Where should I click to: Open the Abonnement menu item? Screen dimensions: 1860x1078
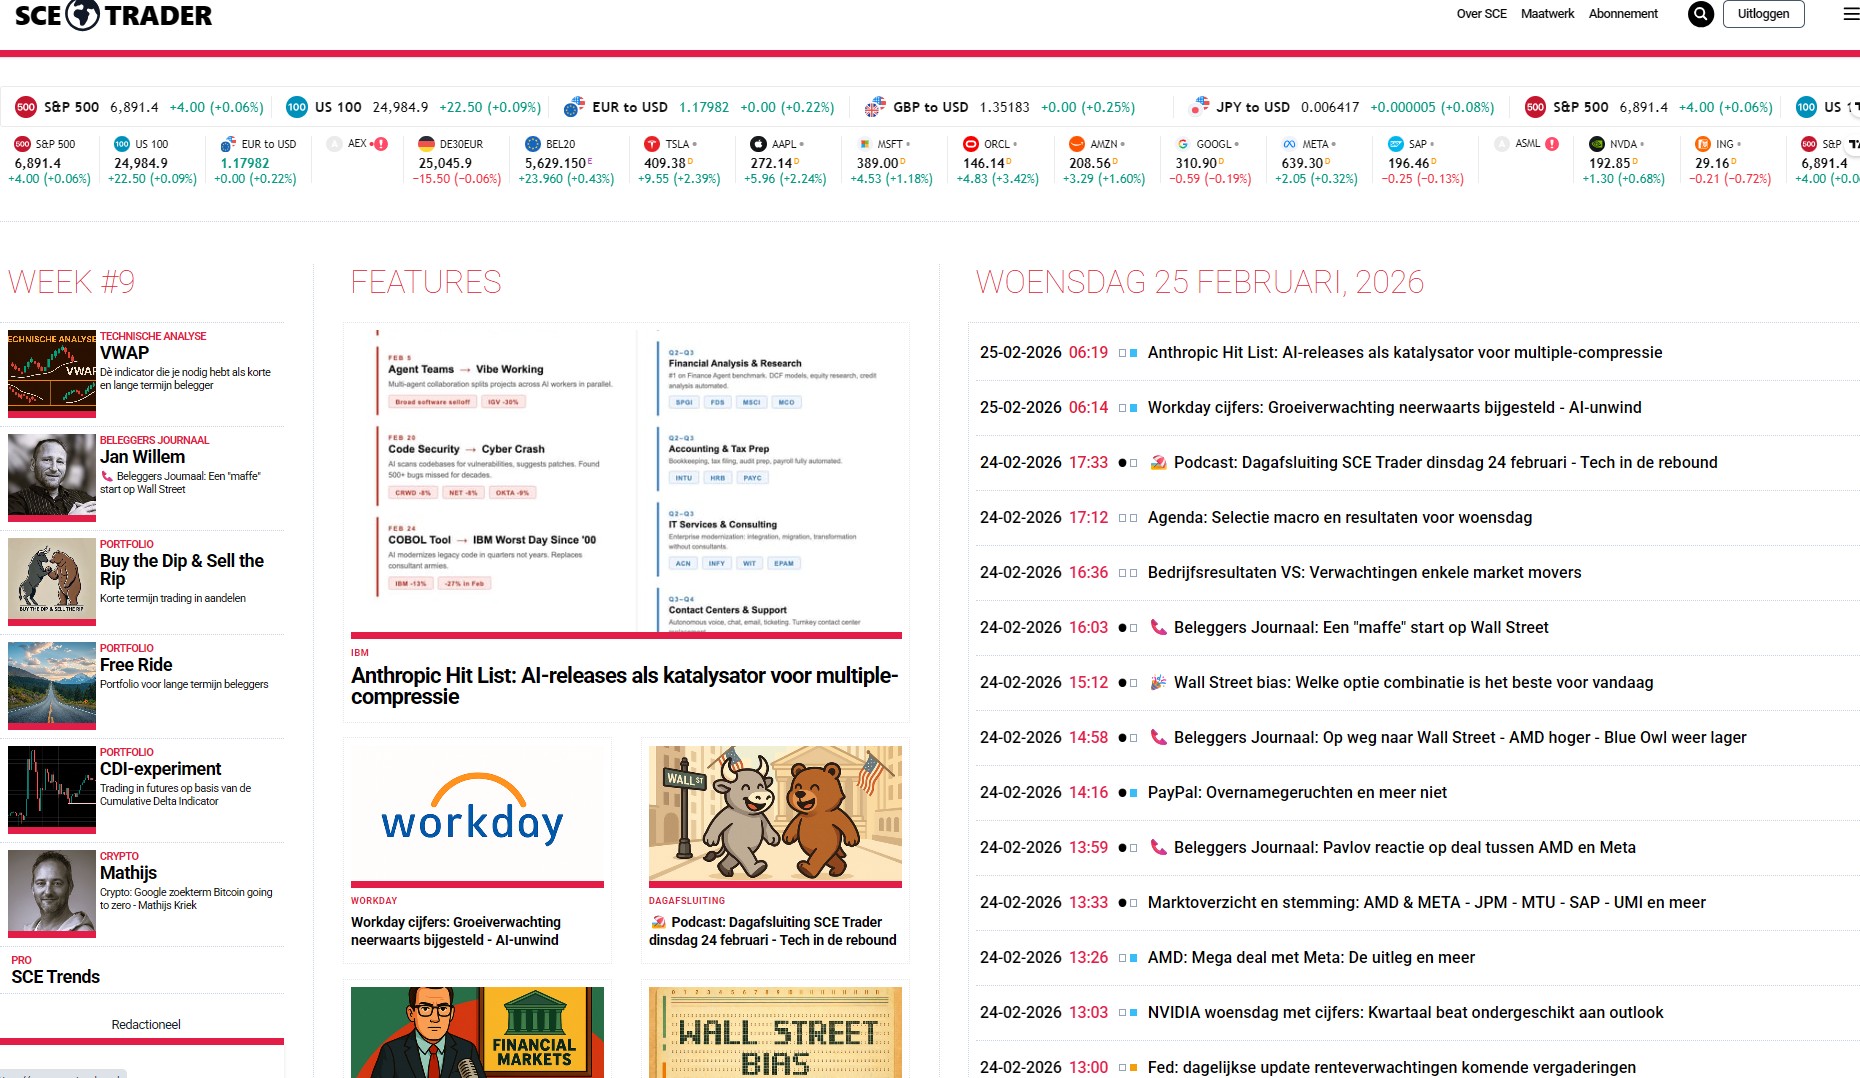(1623, 14)
